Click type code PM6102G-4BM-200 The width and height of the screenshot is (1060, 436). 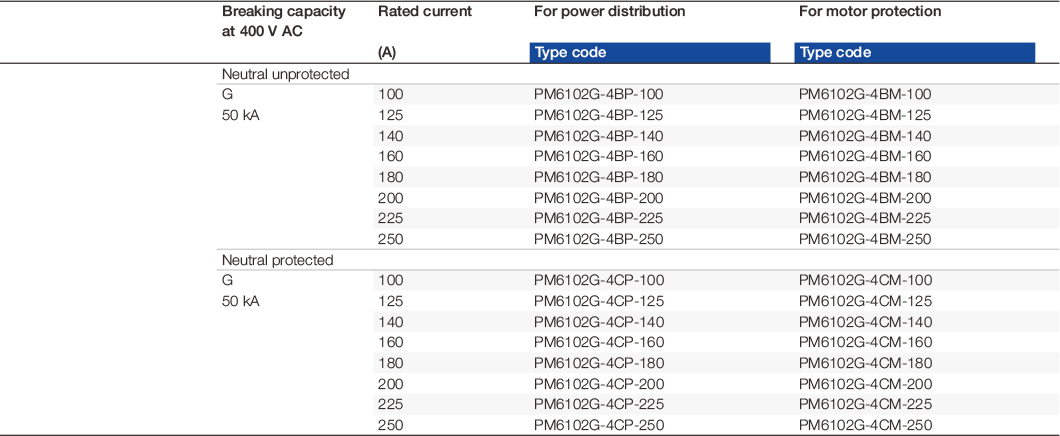(x=864, y=198)
